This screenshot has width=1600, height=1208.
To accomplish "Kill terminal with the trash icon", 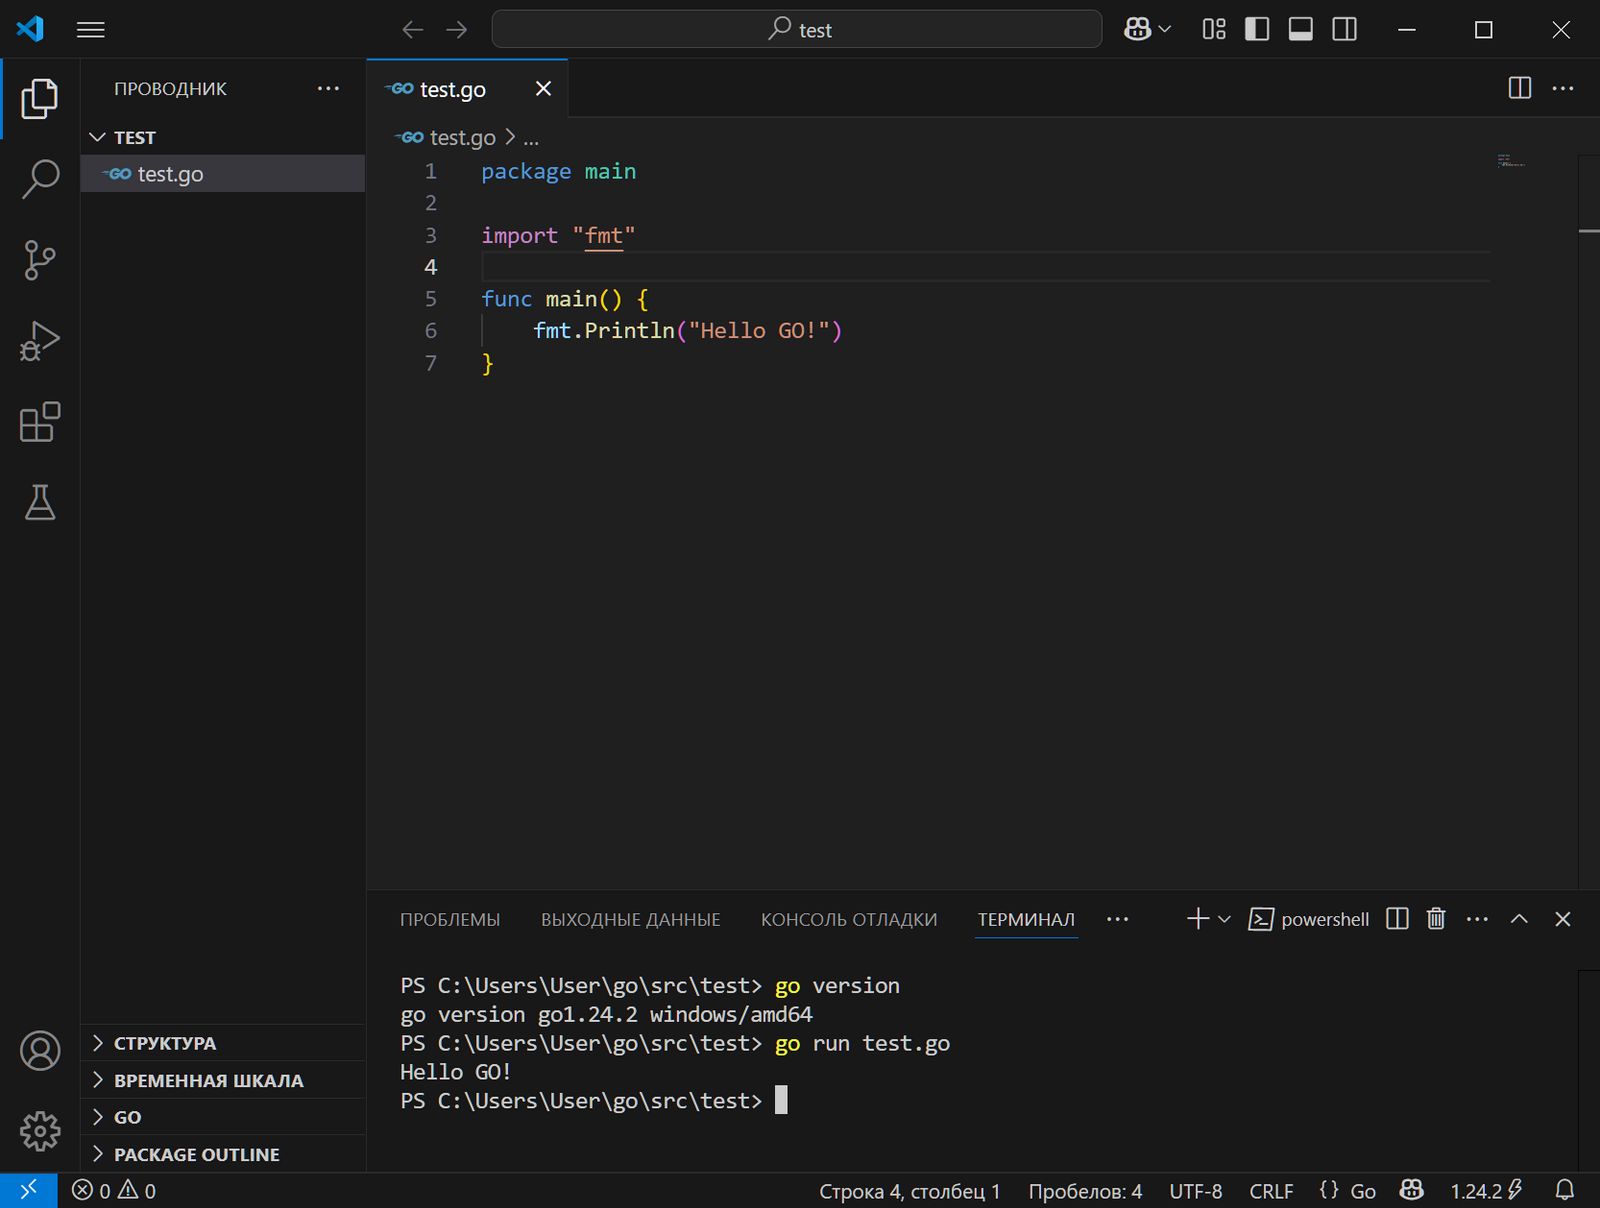I will [1436, 919].
